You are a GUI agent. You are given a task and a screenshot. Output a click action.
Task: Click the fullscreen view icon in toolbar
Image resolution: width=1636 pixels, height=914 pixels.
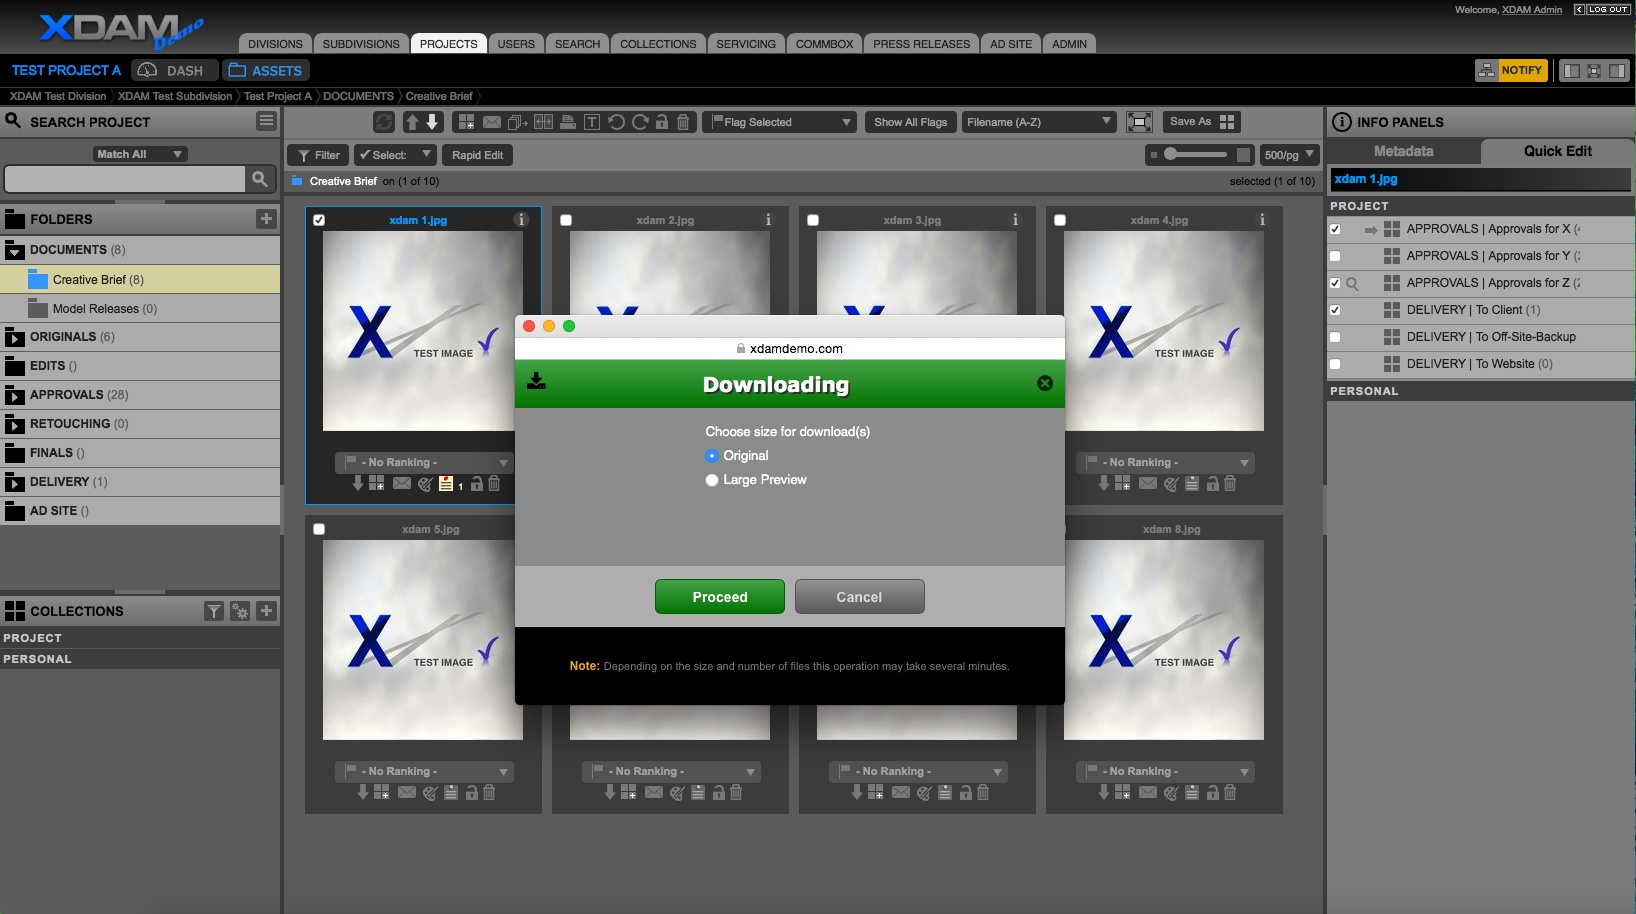click(x=1139, y=122)
